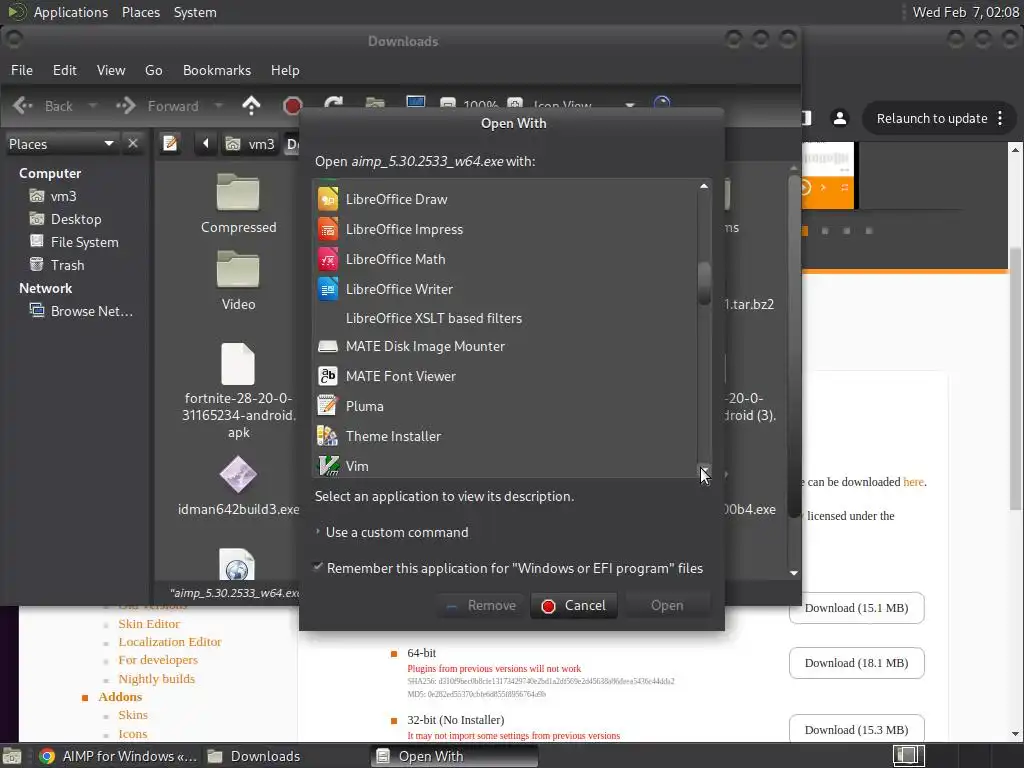Switch to AIMP for Windows Chrome taskbar item

(118, 756)
